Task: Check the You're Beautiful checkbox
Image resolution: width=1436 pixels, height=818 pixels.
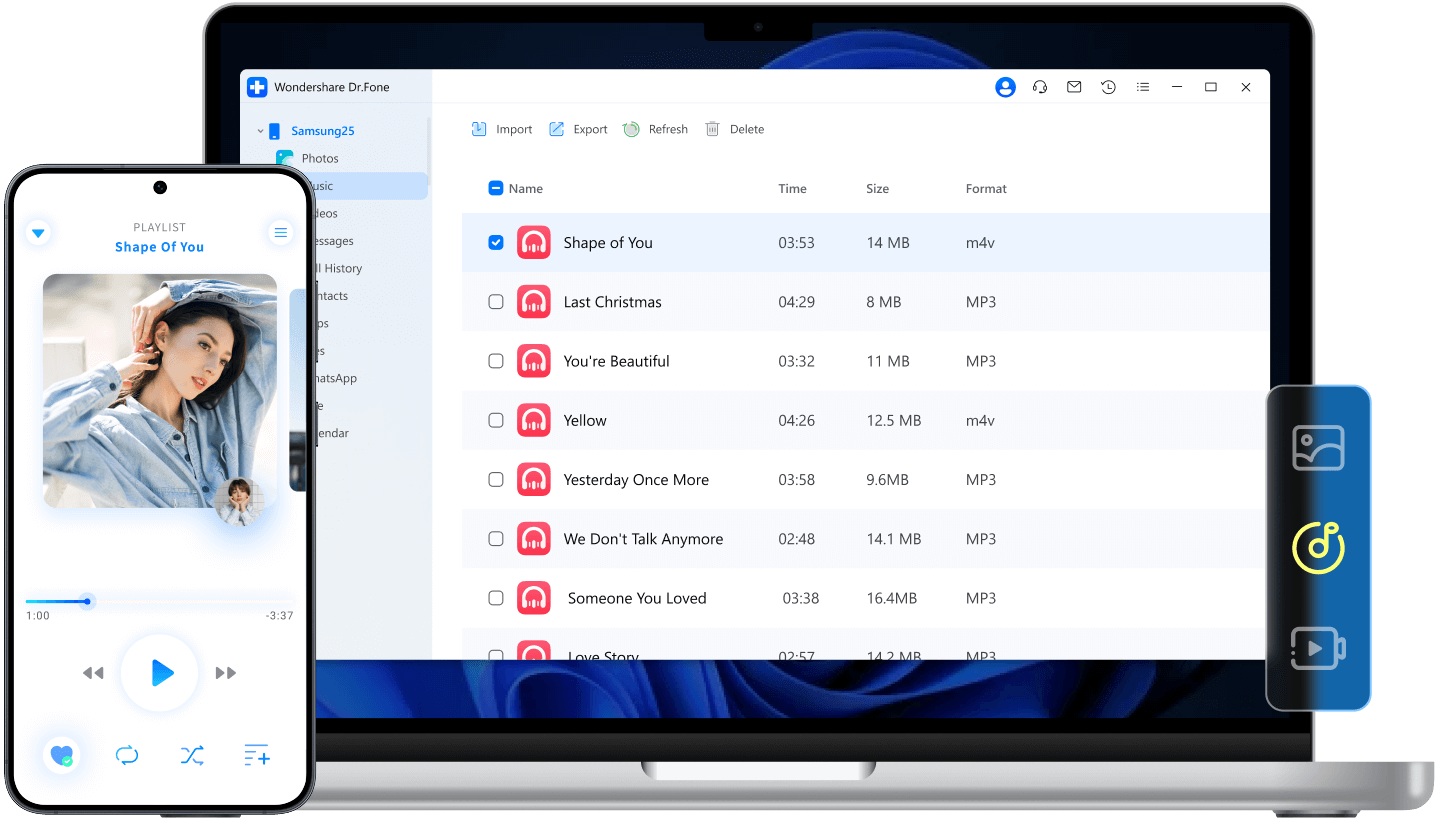Action: pyautogui.click(x=496, y=361)
